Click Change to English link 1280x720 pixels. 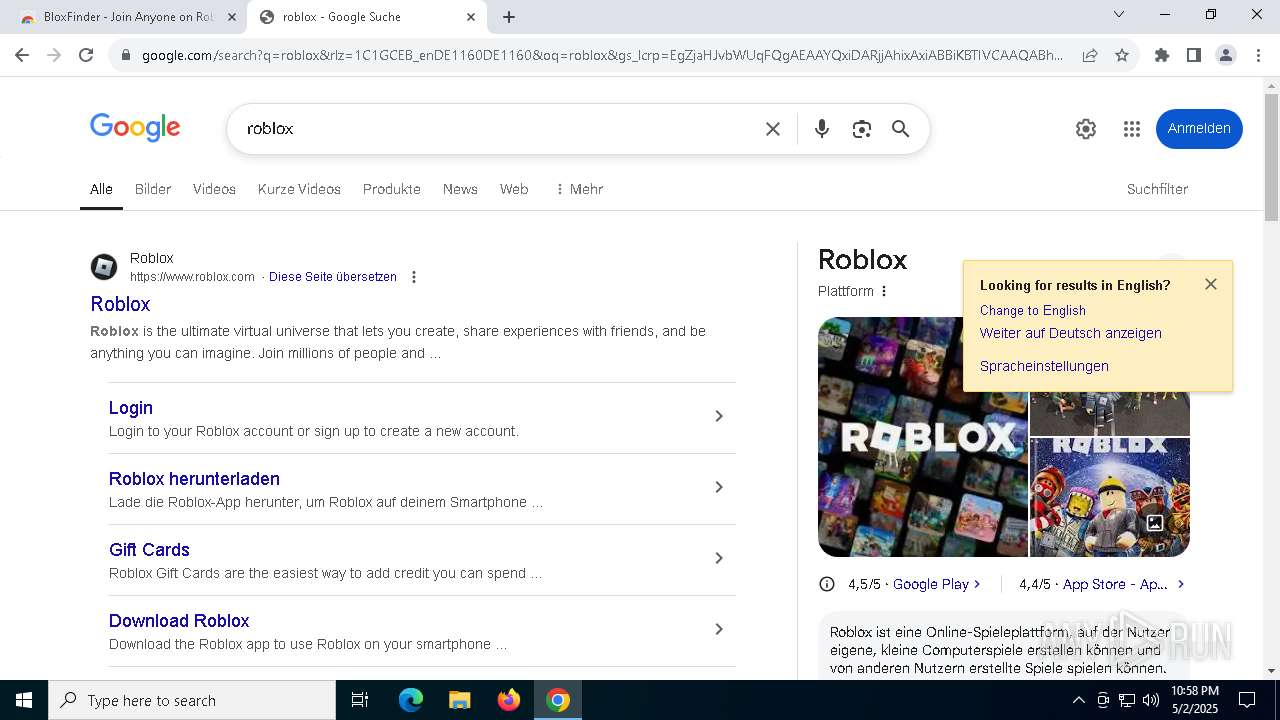tap(1033, 311)
